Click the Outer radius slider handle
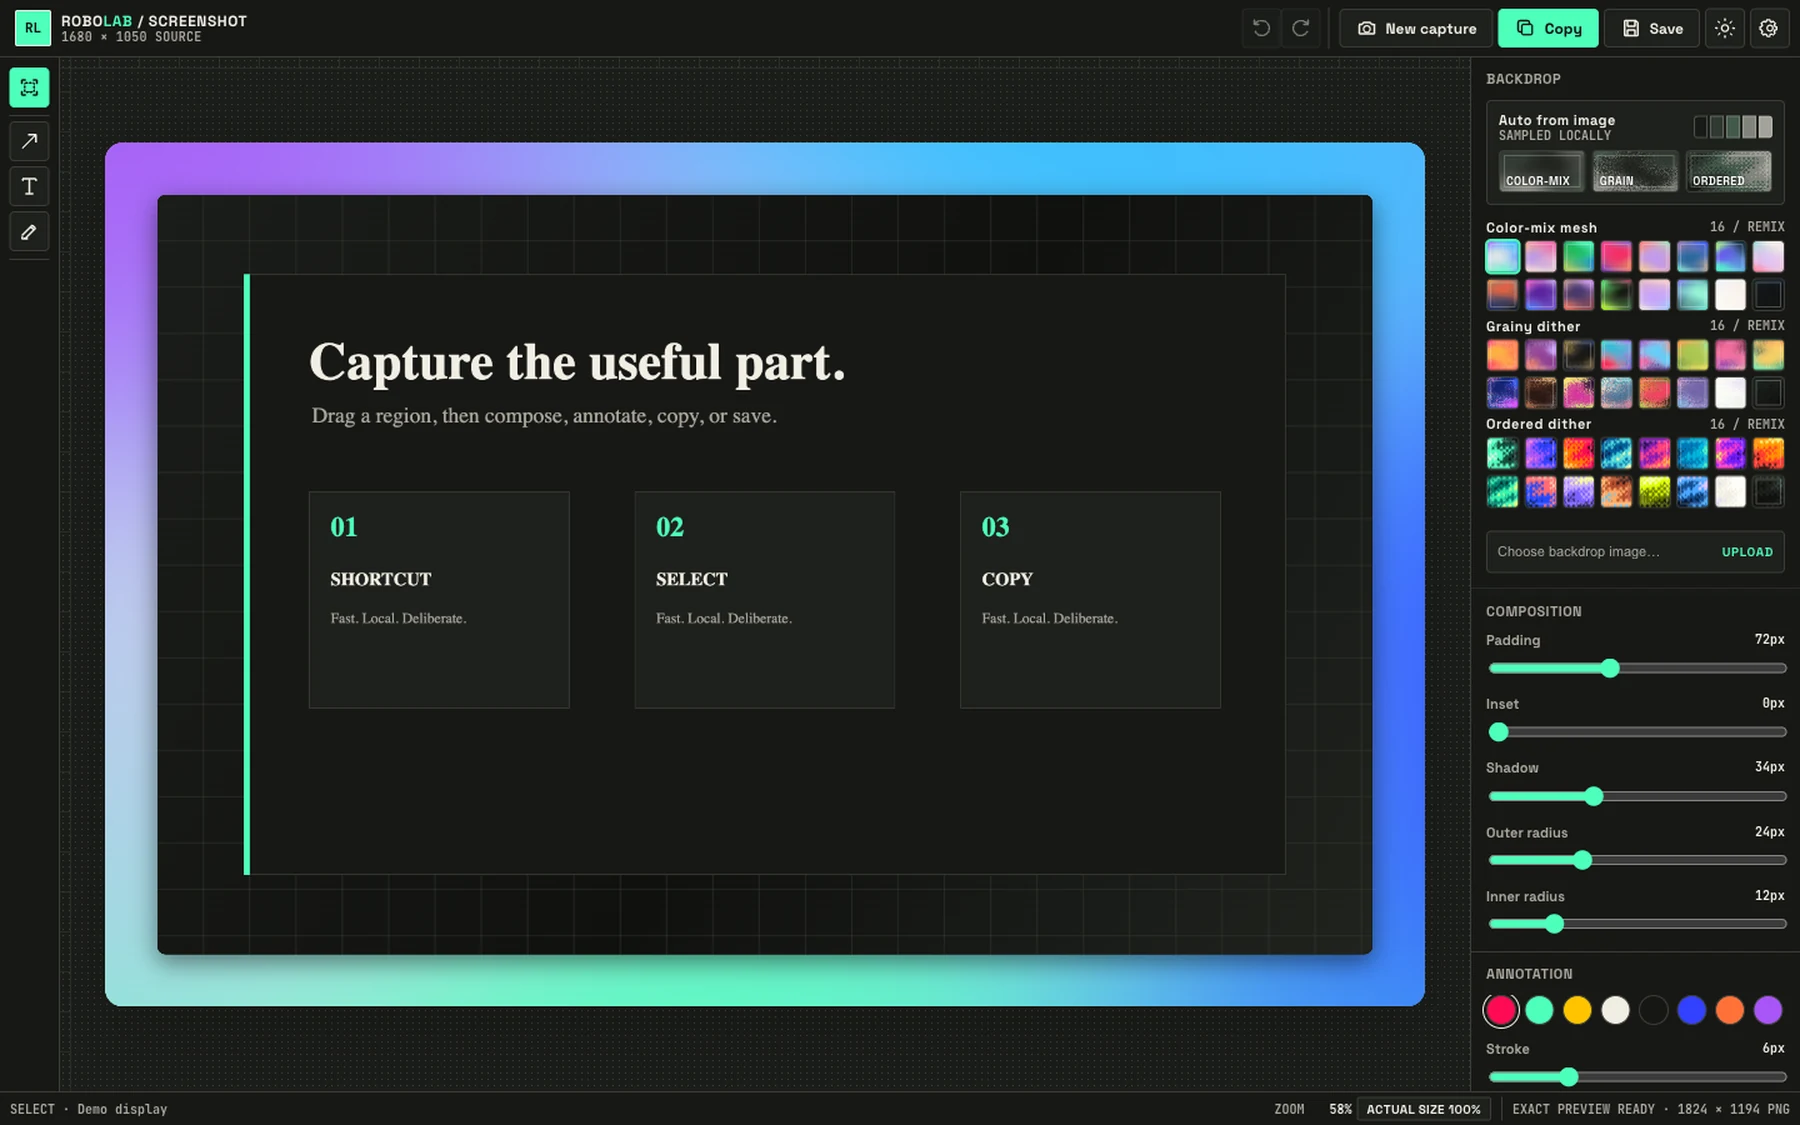This screenshot has height=1125, width=1800. pos(1582,860)
